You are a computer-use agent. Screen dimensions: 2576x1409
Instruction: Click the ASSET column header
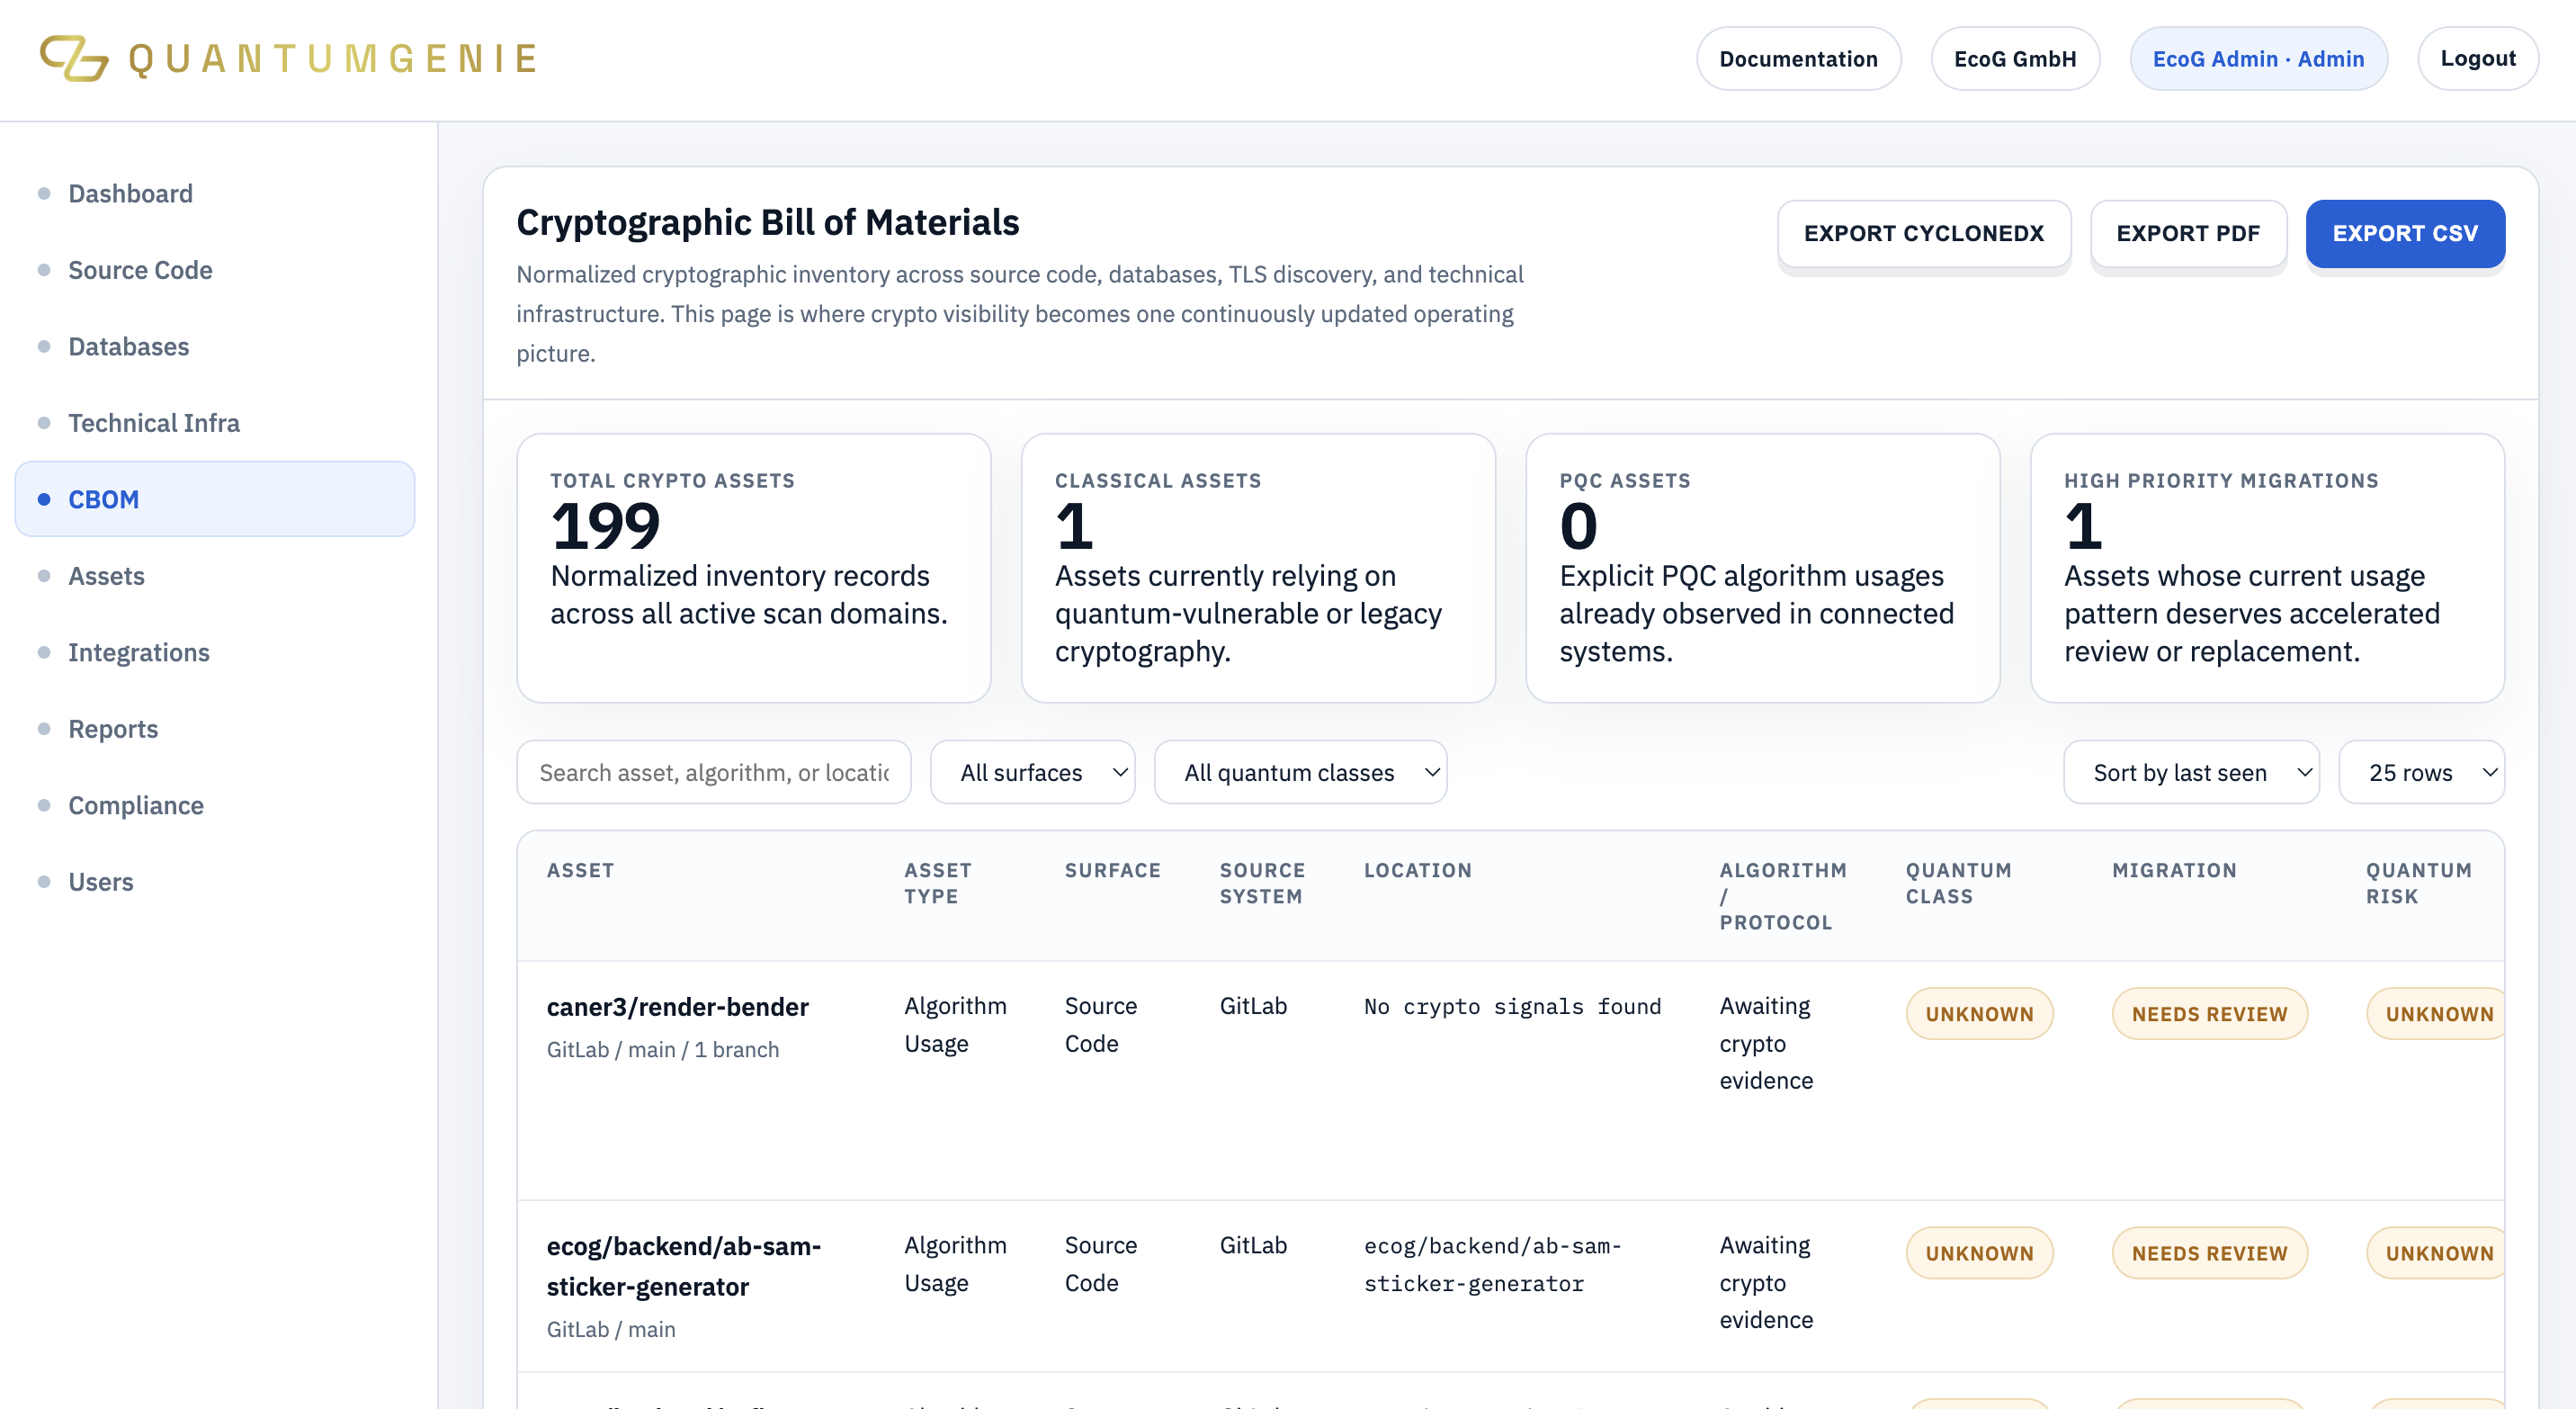click(x=580, y=870)
